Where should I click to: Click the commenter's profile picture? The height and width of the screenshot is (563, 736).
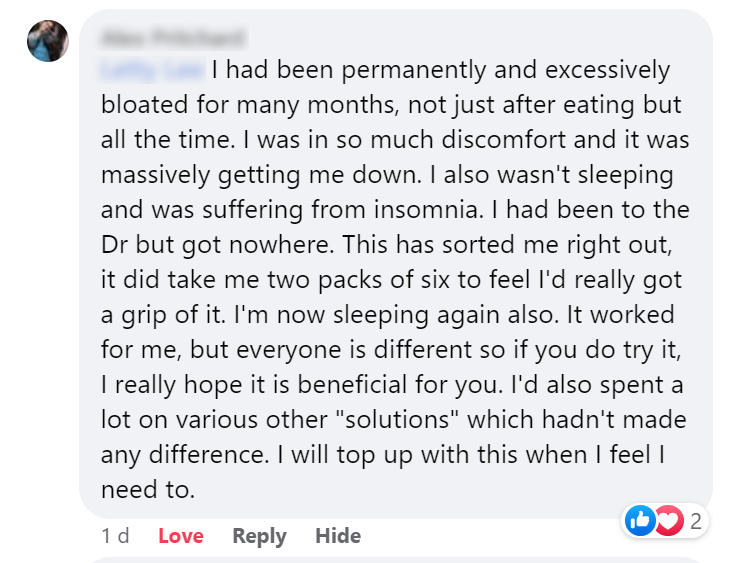(x=48, y=41)
